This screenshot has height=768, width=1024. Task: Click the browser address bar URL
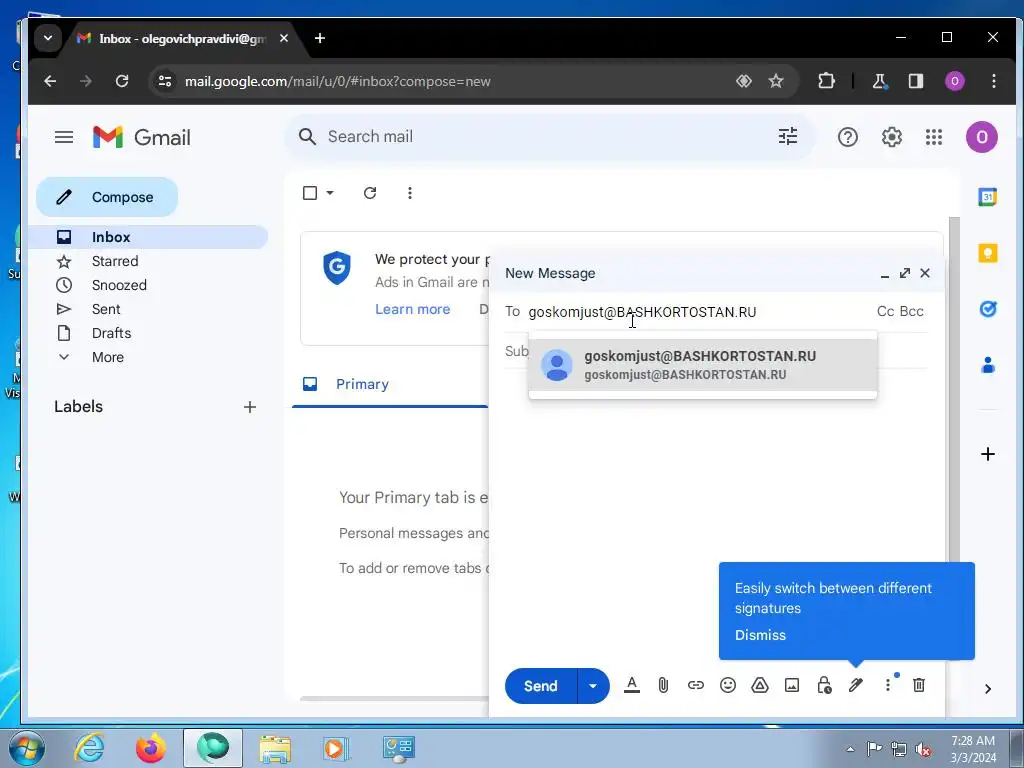point(338,82)
